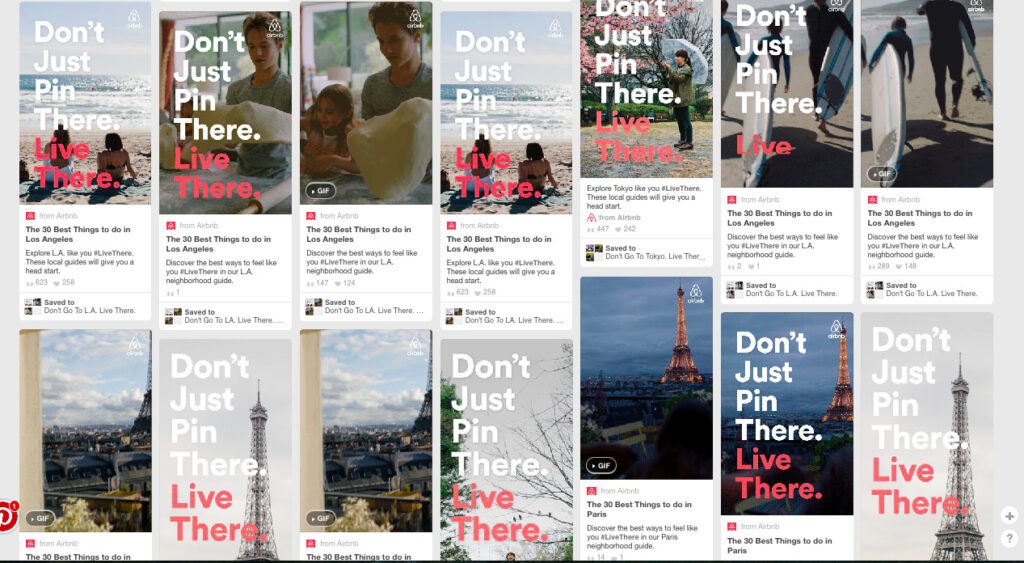Click the heart icon showing 124 likes
This screenshot has height=563, width=1024.
coord(338,283)
